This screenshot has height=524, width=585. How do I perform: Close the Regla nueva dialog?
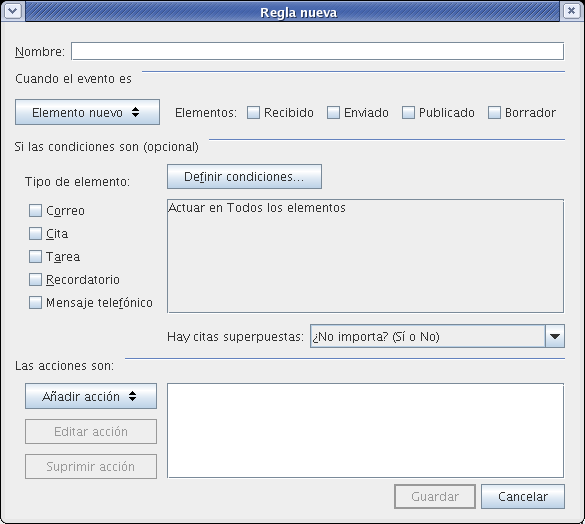(x=571, y=11)
